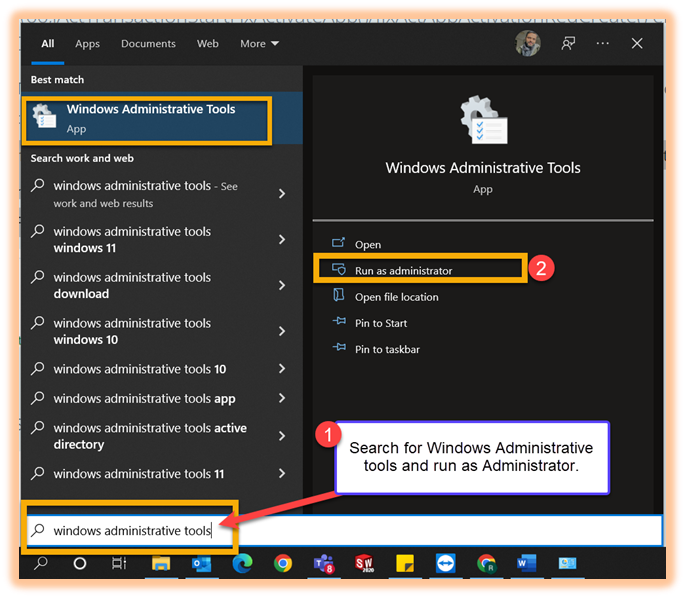Choose Pin to Start option
Screen dimensions: 685x598
pos(381,323)
